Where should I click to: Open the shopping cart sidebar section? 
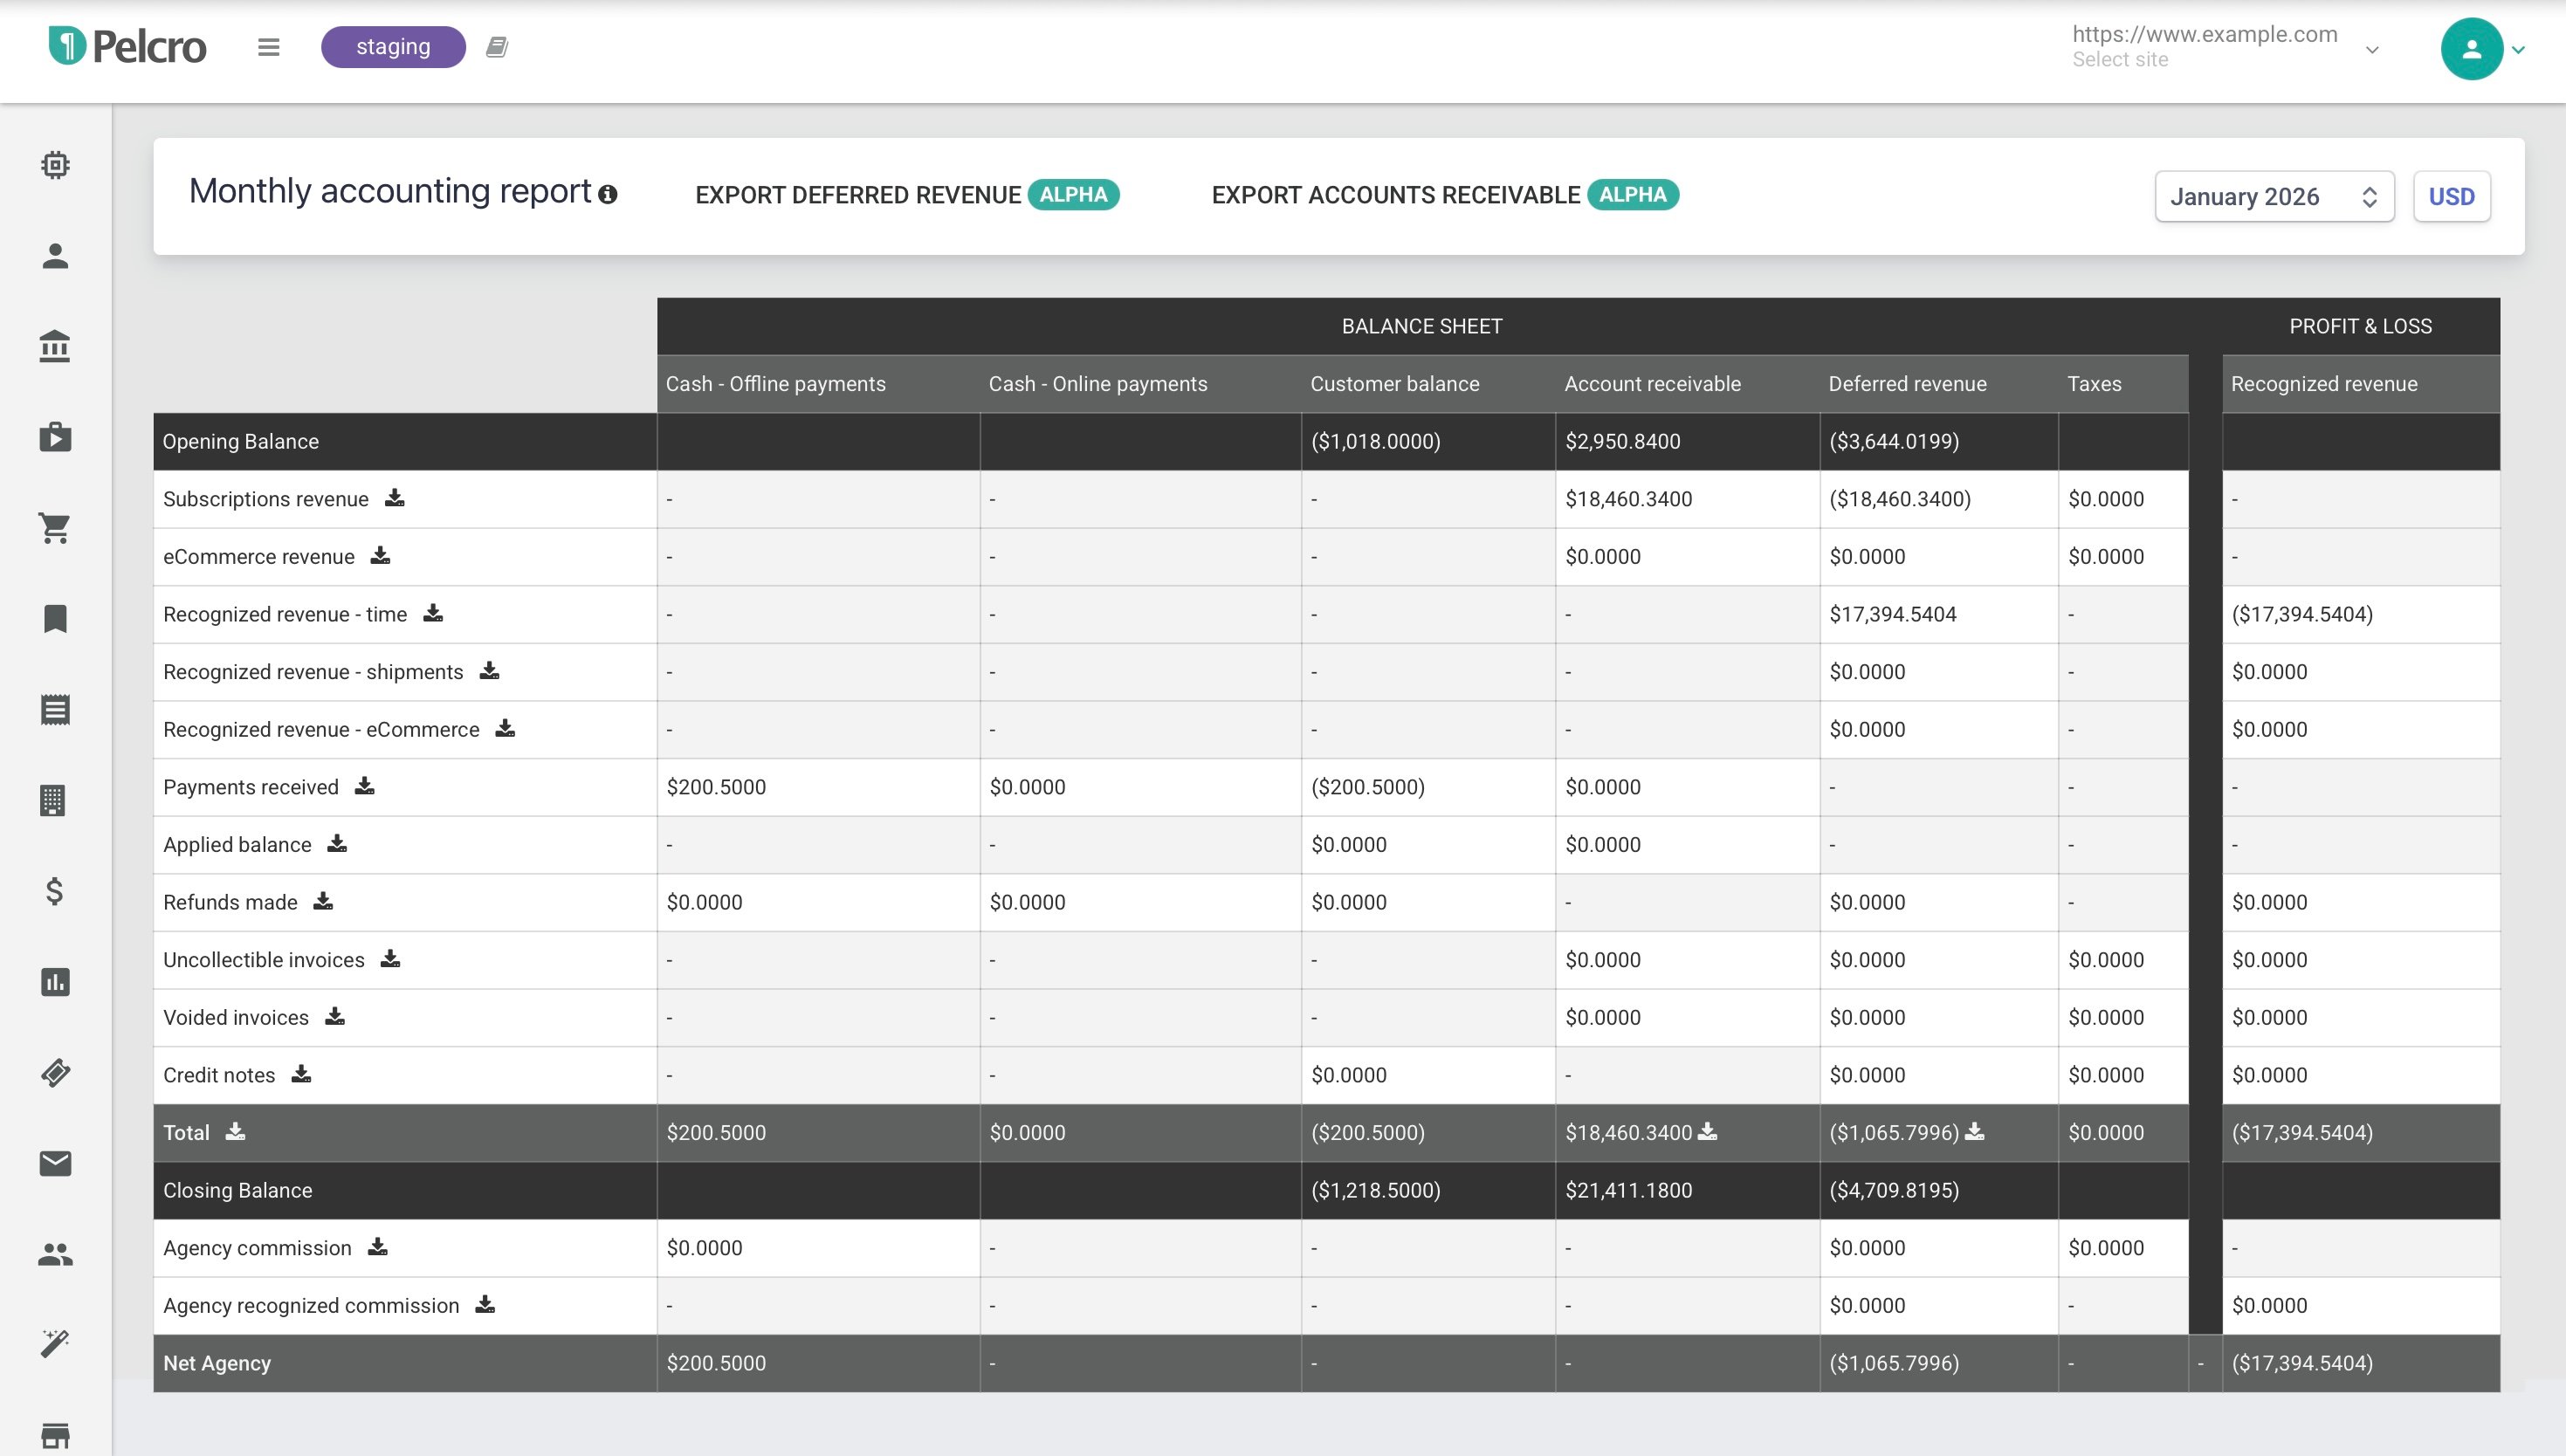click(x=55, y=528)
